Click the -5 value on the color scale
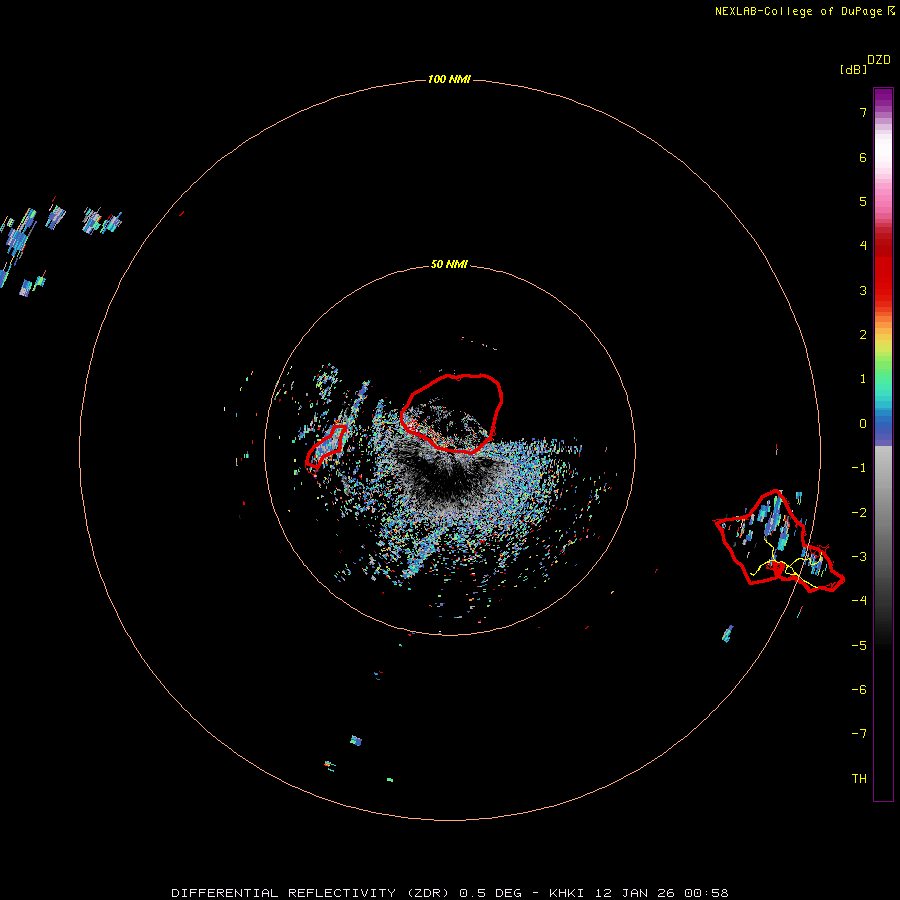Image resolution: width=900 pixels, height=900 pixels. (x=859, y=646)
